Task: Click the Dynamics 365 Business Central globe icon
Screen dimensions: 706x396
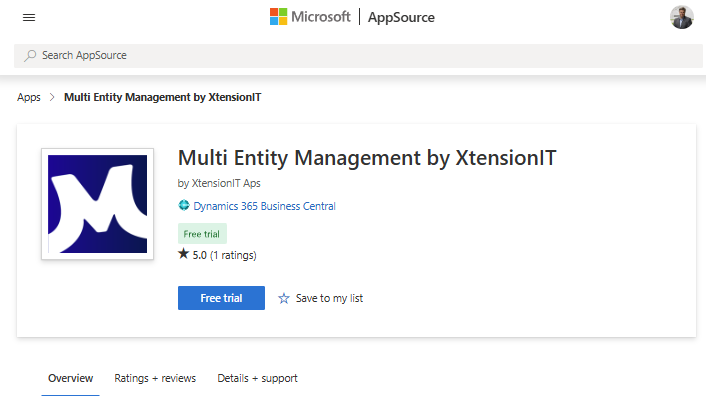Action: click(184, 206)
